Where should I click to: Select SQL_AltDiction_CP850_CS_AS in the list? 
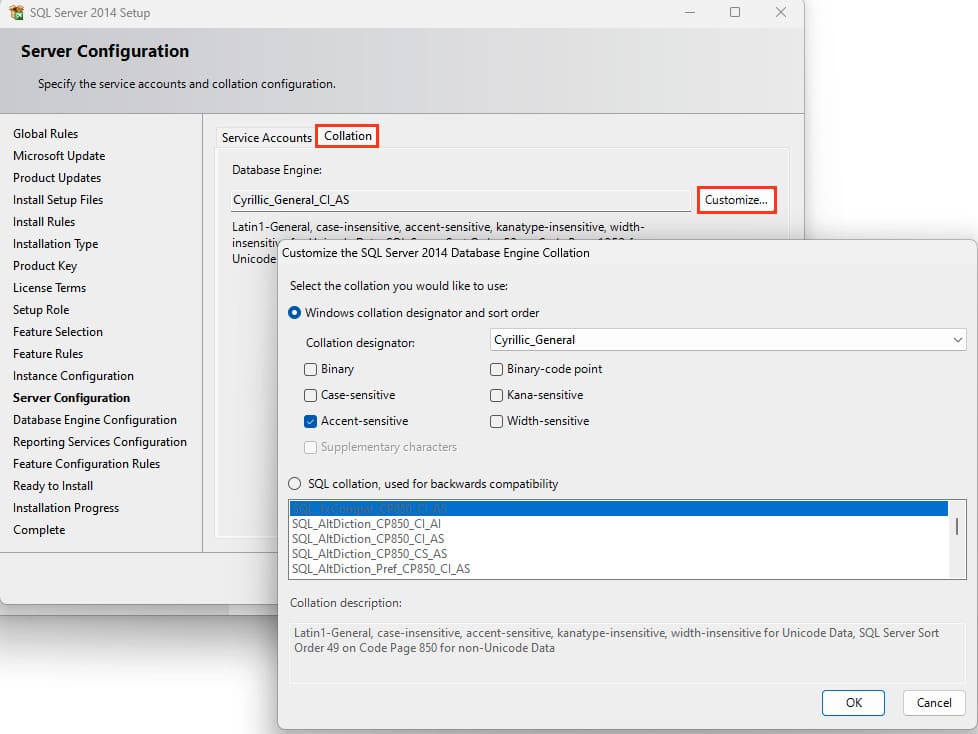pos(369,553)
